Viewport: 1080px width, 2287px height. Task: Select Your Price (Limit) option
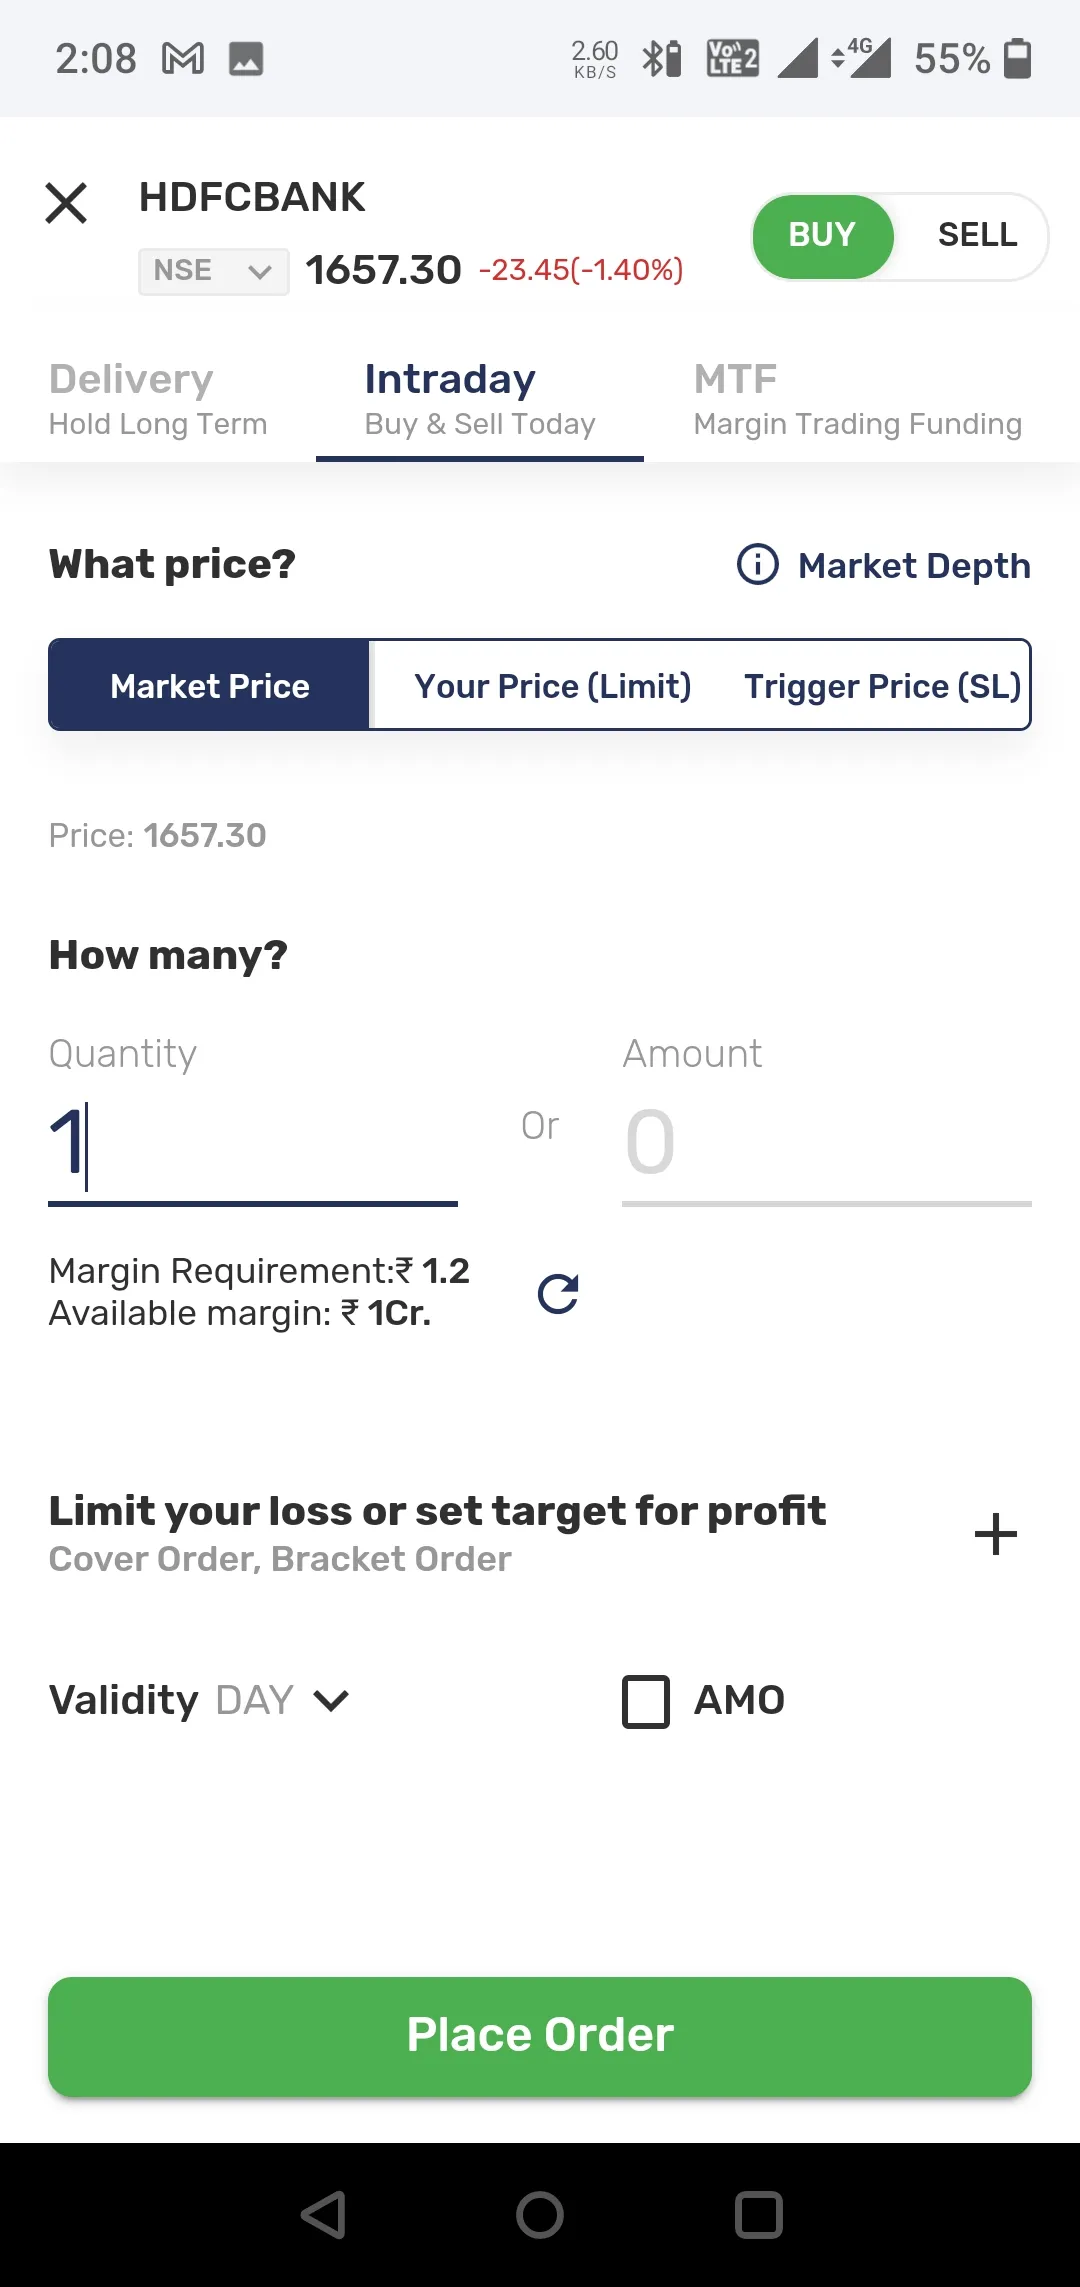553,686
